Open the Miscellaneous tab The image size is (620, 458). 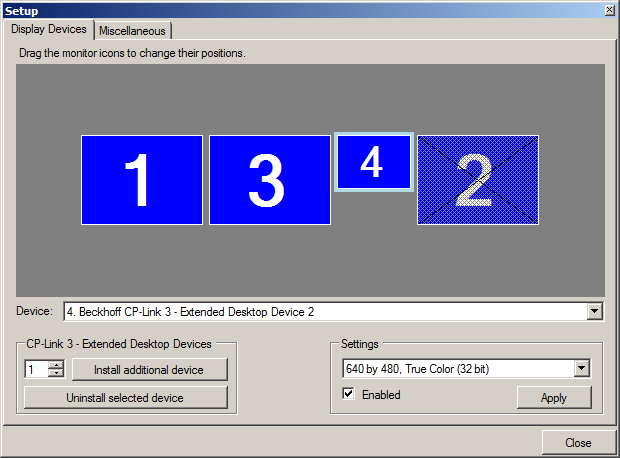(x=132, y=31)
